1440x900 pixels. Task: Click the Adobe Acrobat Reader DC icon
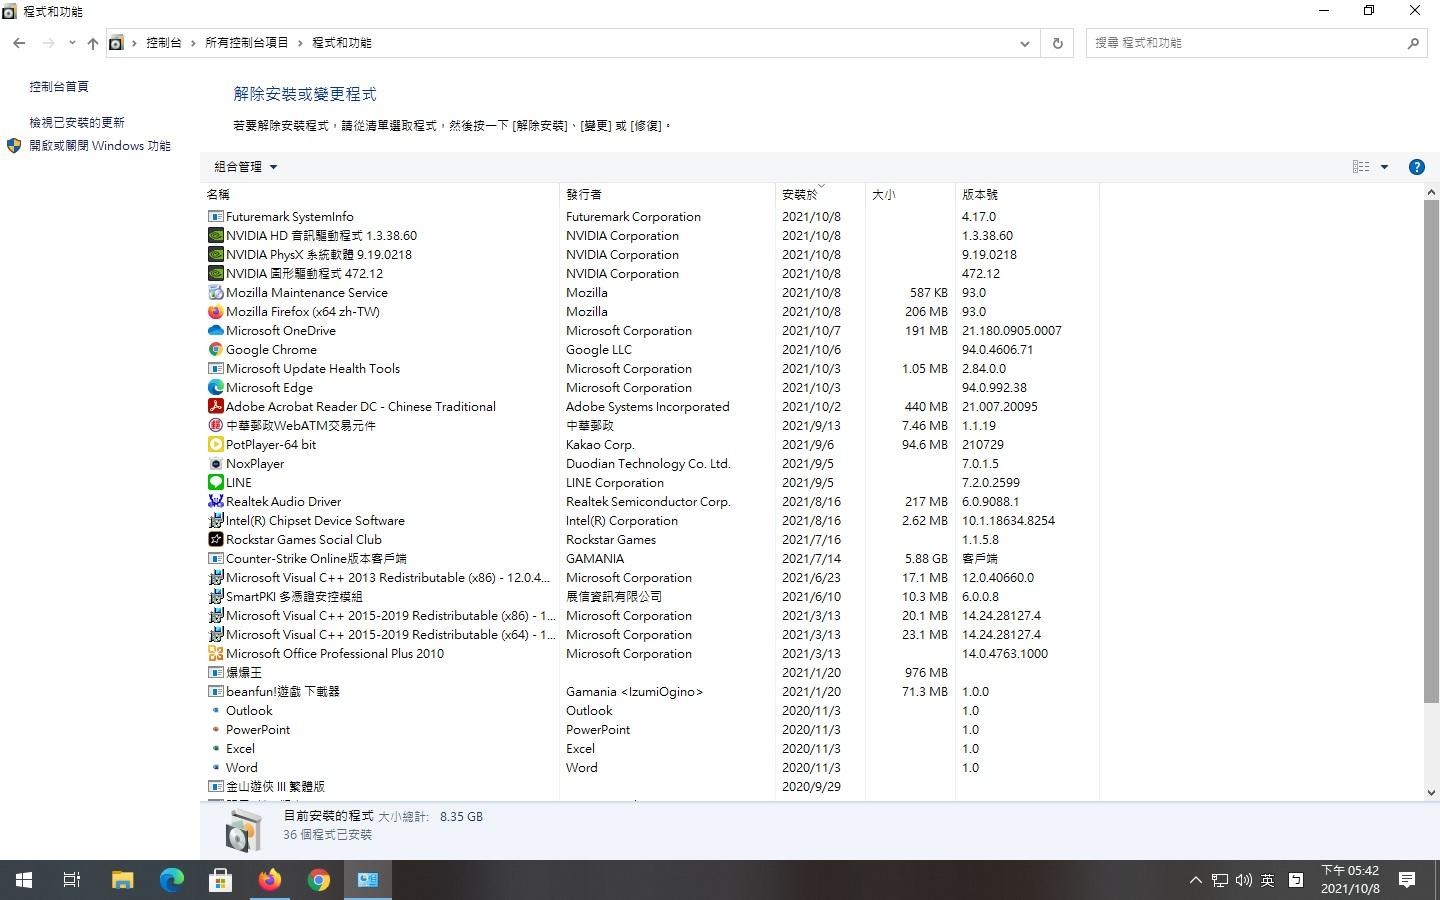215,407
